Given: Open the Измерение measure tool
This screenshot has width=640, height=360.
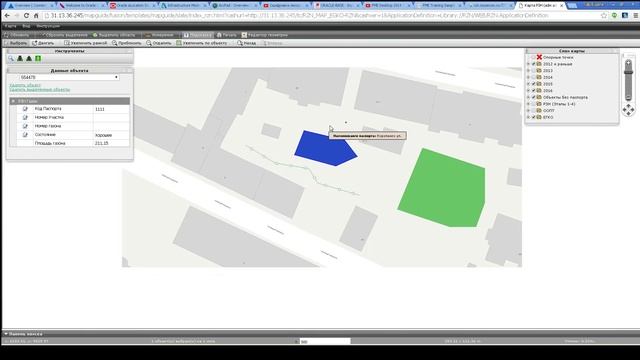Looking at the screenshot, I should [x=159, y=35].
